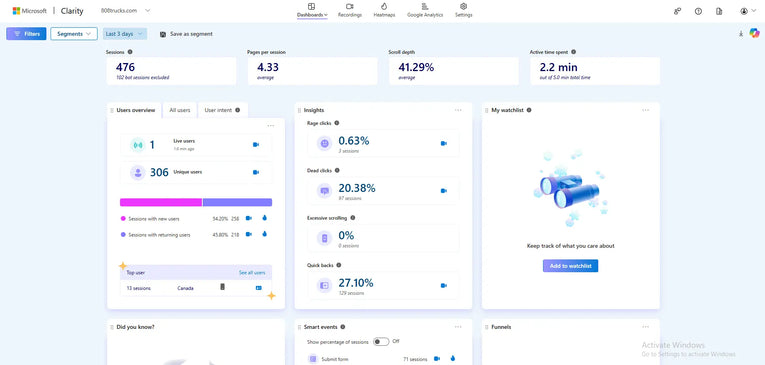
Task: Click the mobile device icon for top user
Action: (x=222, y=287)
